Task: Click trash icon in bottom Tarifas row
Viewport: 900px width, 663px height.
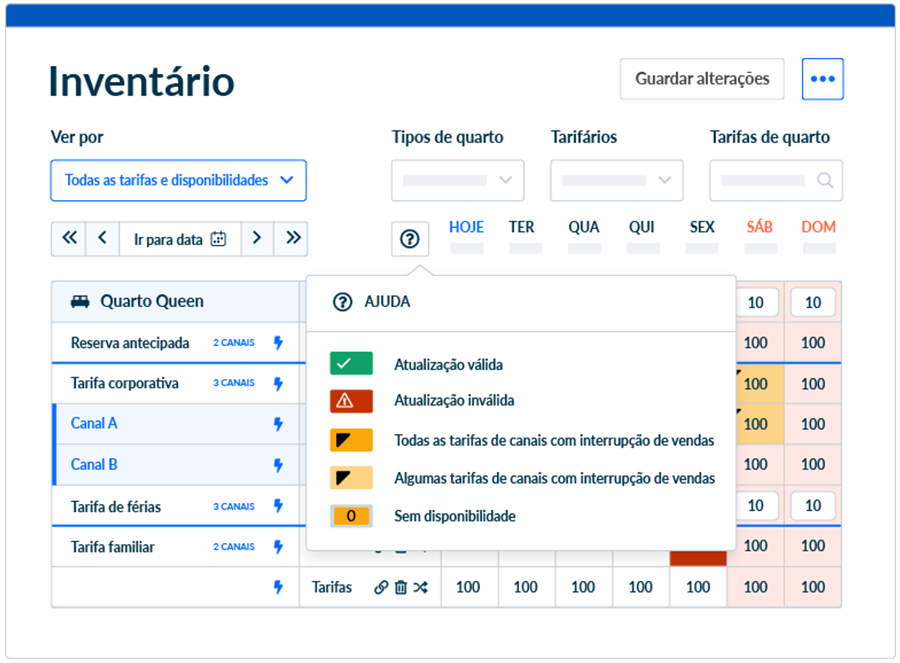Action: point(400,588)
